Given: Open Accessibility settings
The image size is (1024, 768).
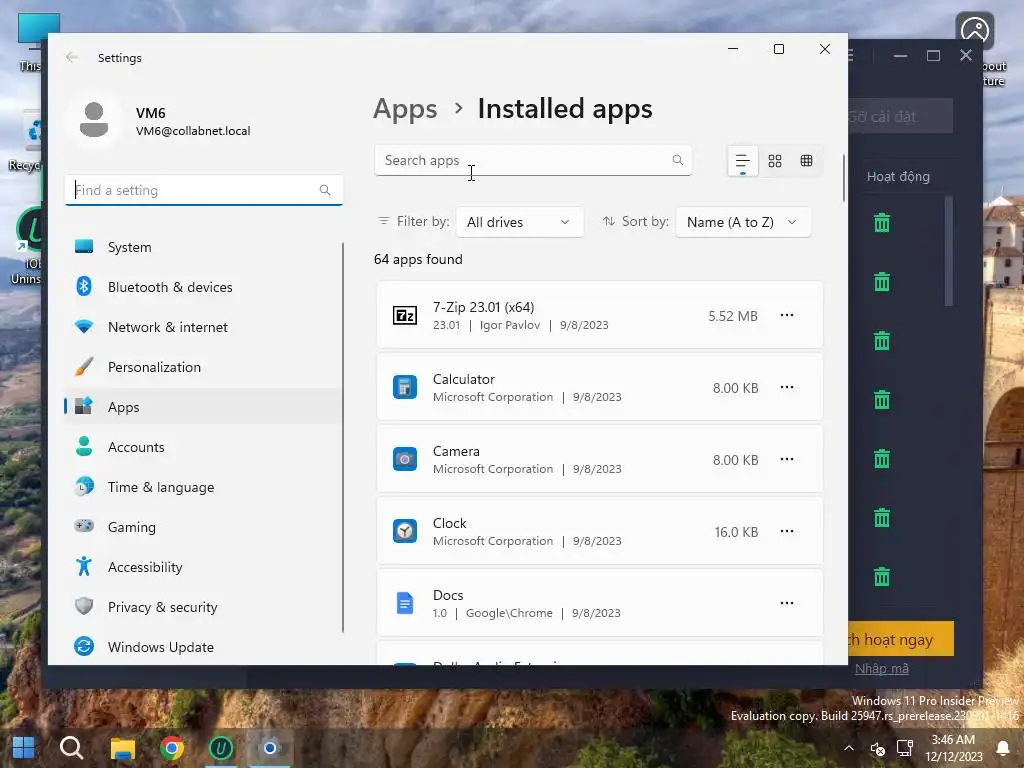Looking at the screenshot, I should (x=202, y=567).
